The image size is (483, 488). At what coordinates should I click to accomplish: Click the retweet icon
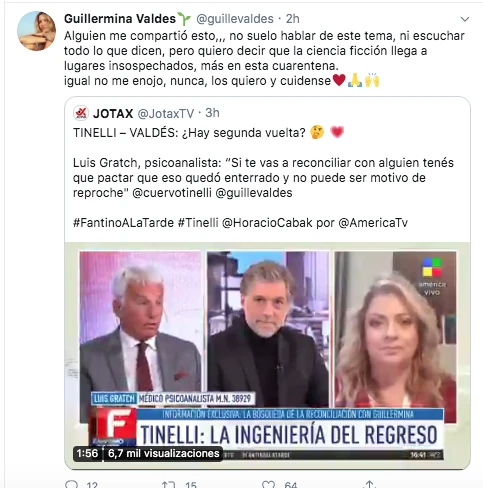point(169,484)
